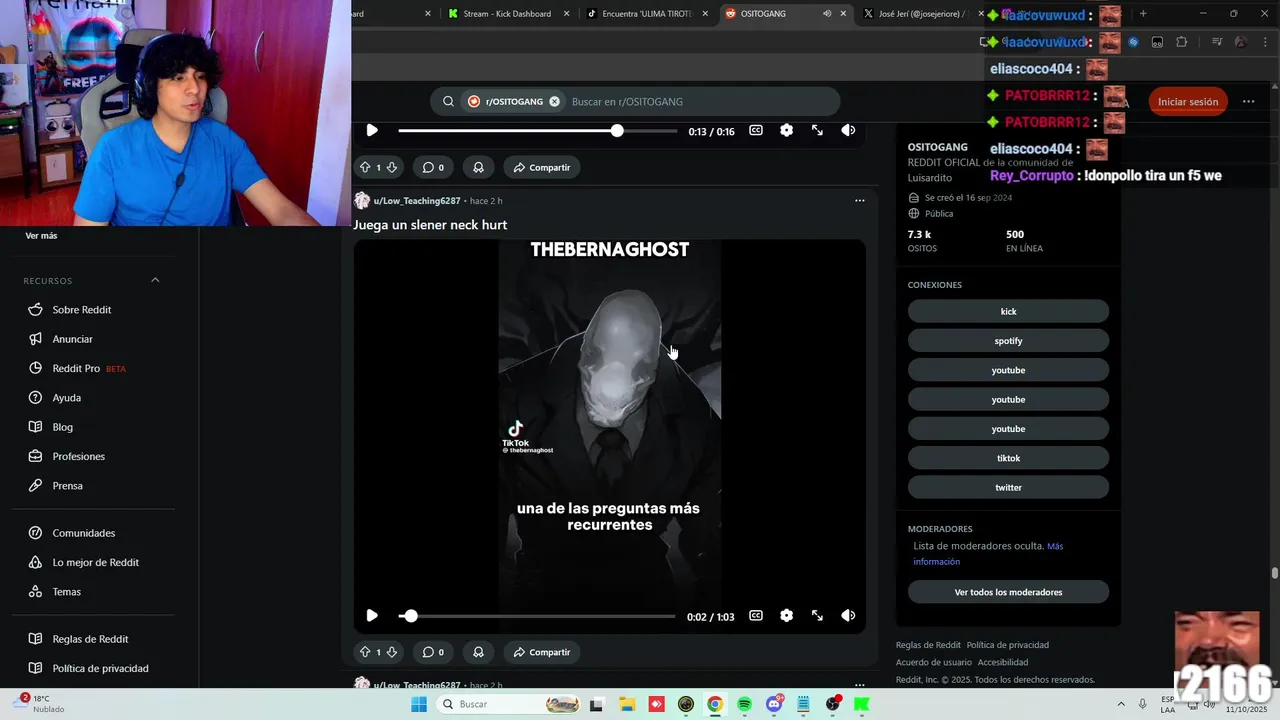Viewport: 1280px width, 720px height.
Task: Switch to the Encuentra ULIMA TikTok tab
Action: [x=647, y=14]
